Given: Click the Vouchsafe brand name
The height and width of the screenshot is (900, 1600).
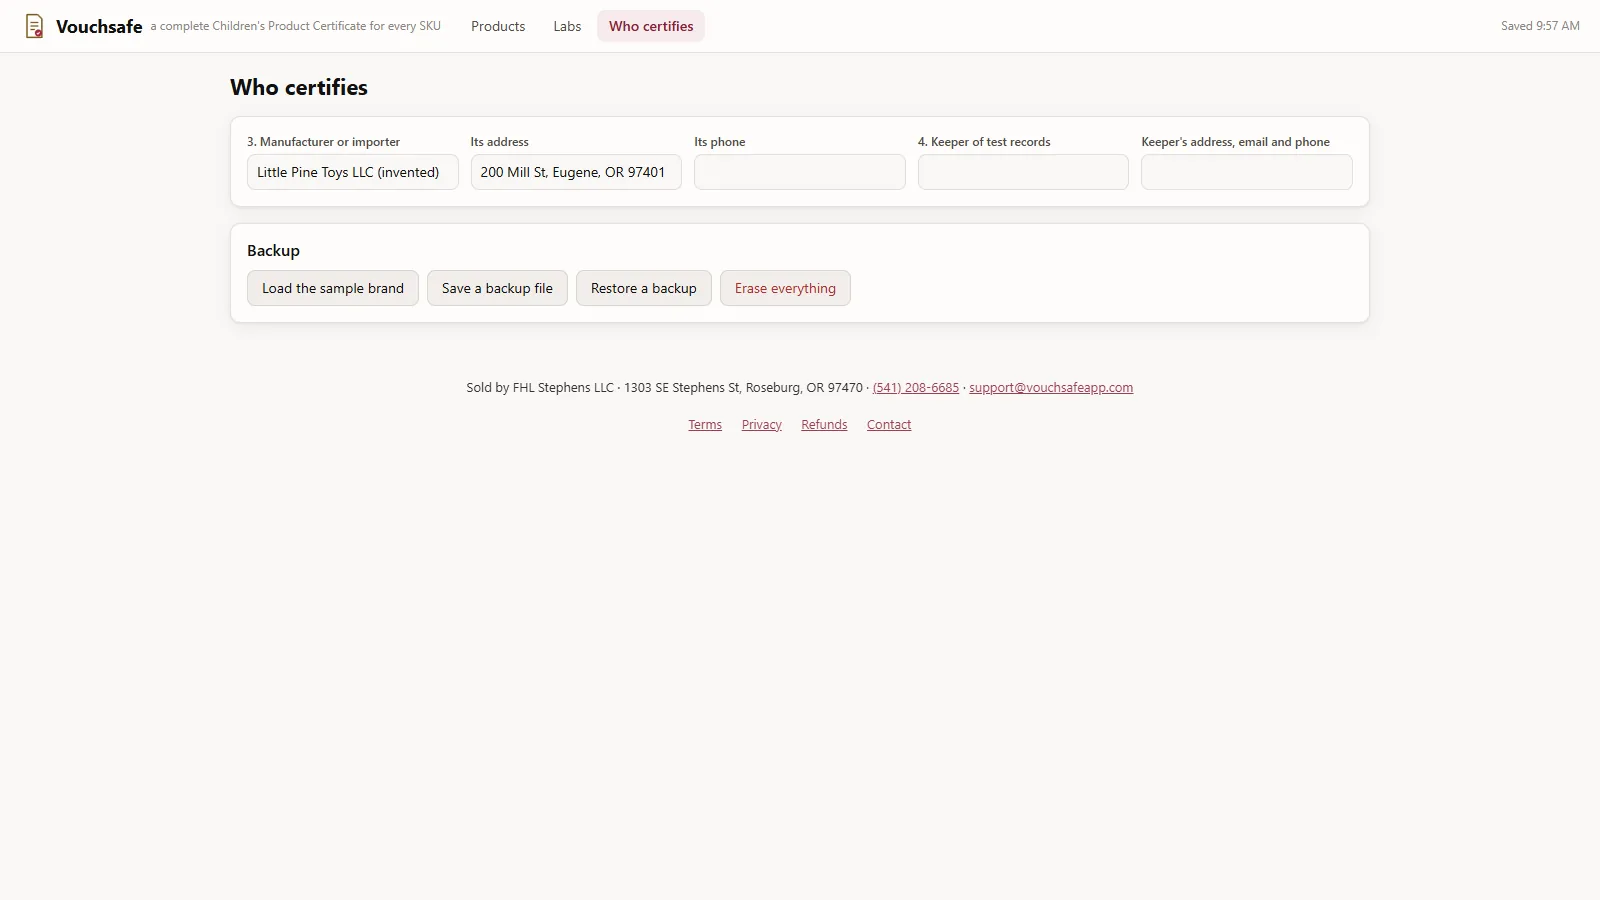Looking at the screenshot, I should (99, 27).
